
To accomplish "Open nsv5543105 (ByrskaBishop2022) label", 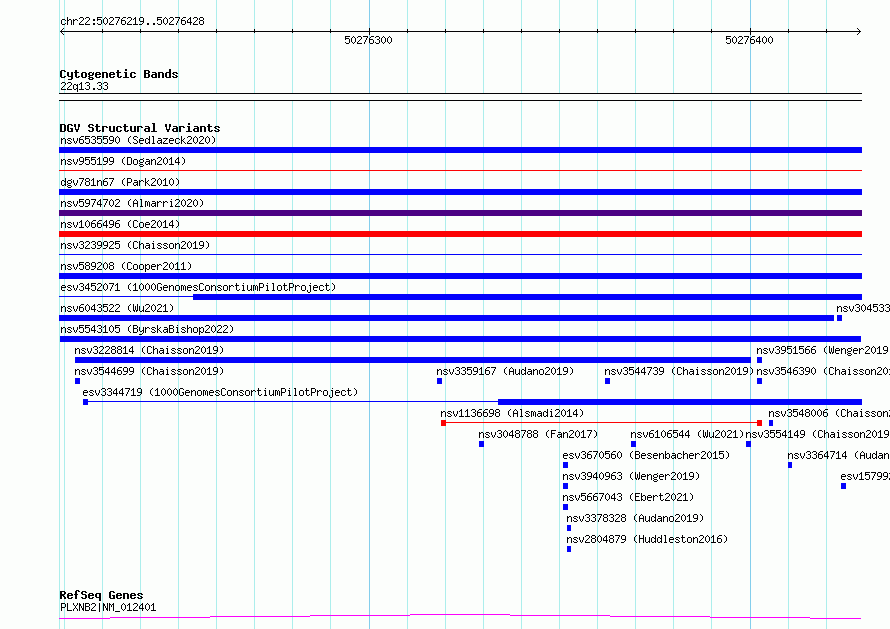I will [147, 329].
